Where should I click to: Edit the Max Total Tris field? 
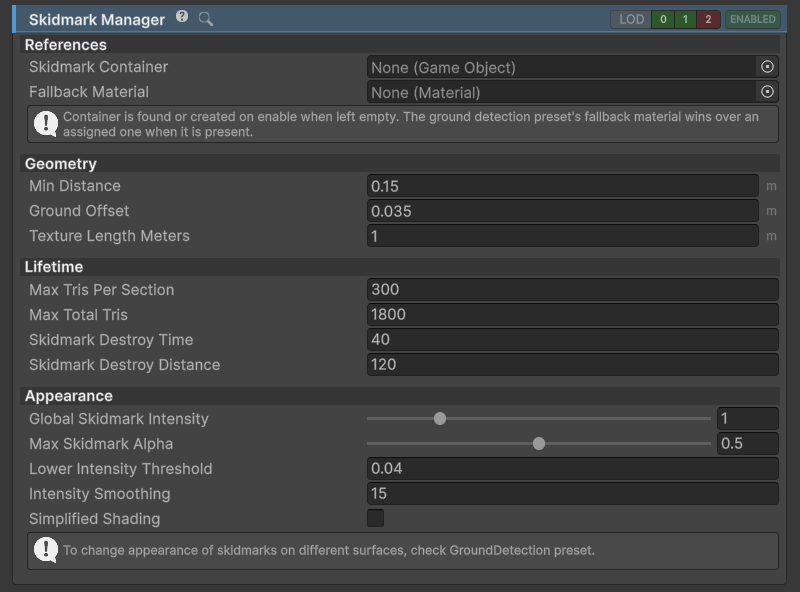pyautogui.click(x=573, y=314)
